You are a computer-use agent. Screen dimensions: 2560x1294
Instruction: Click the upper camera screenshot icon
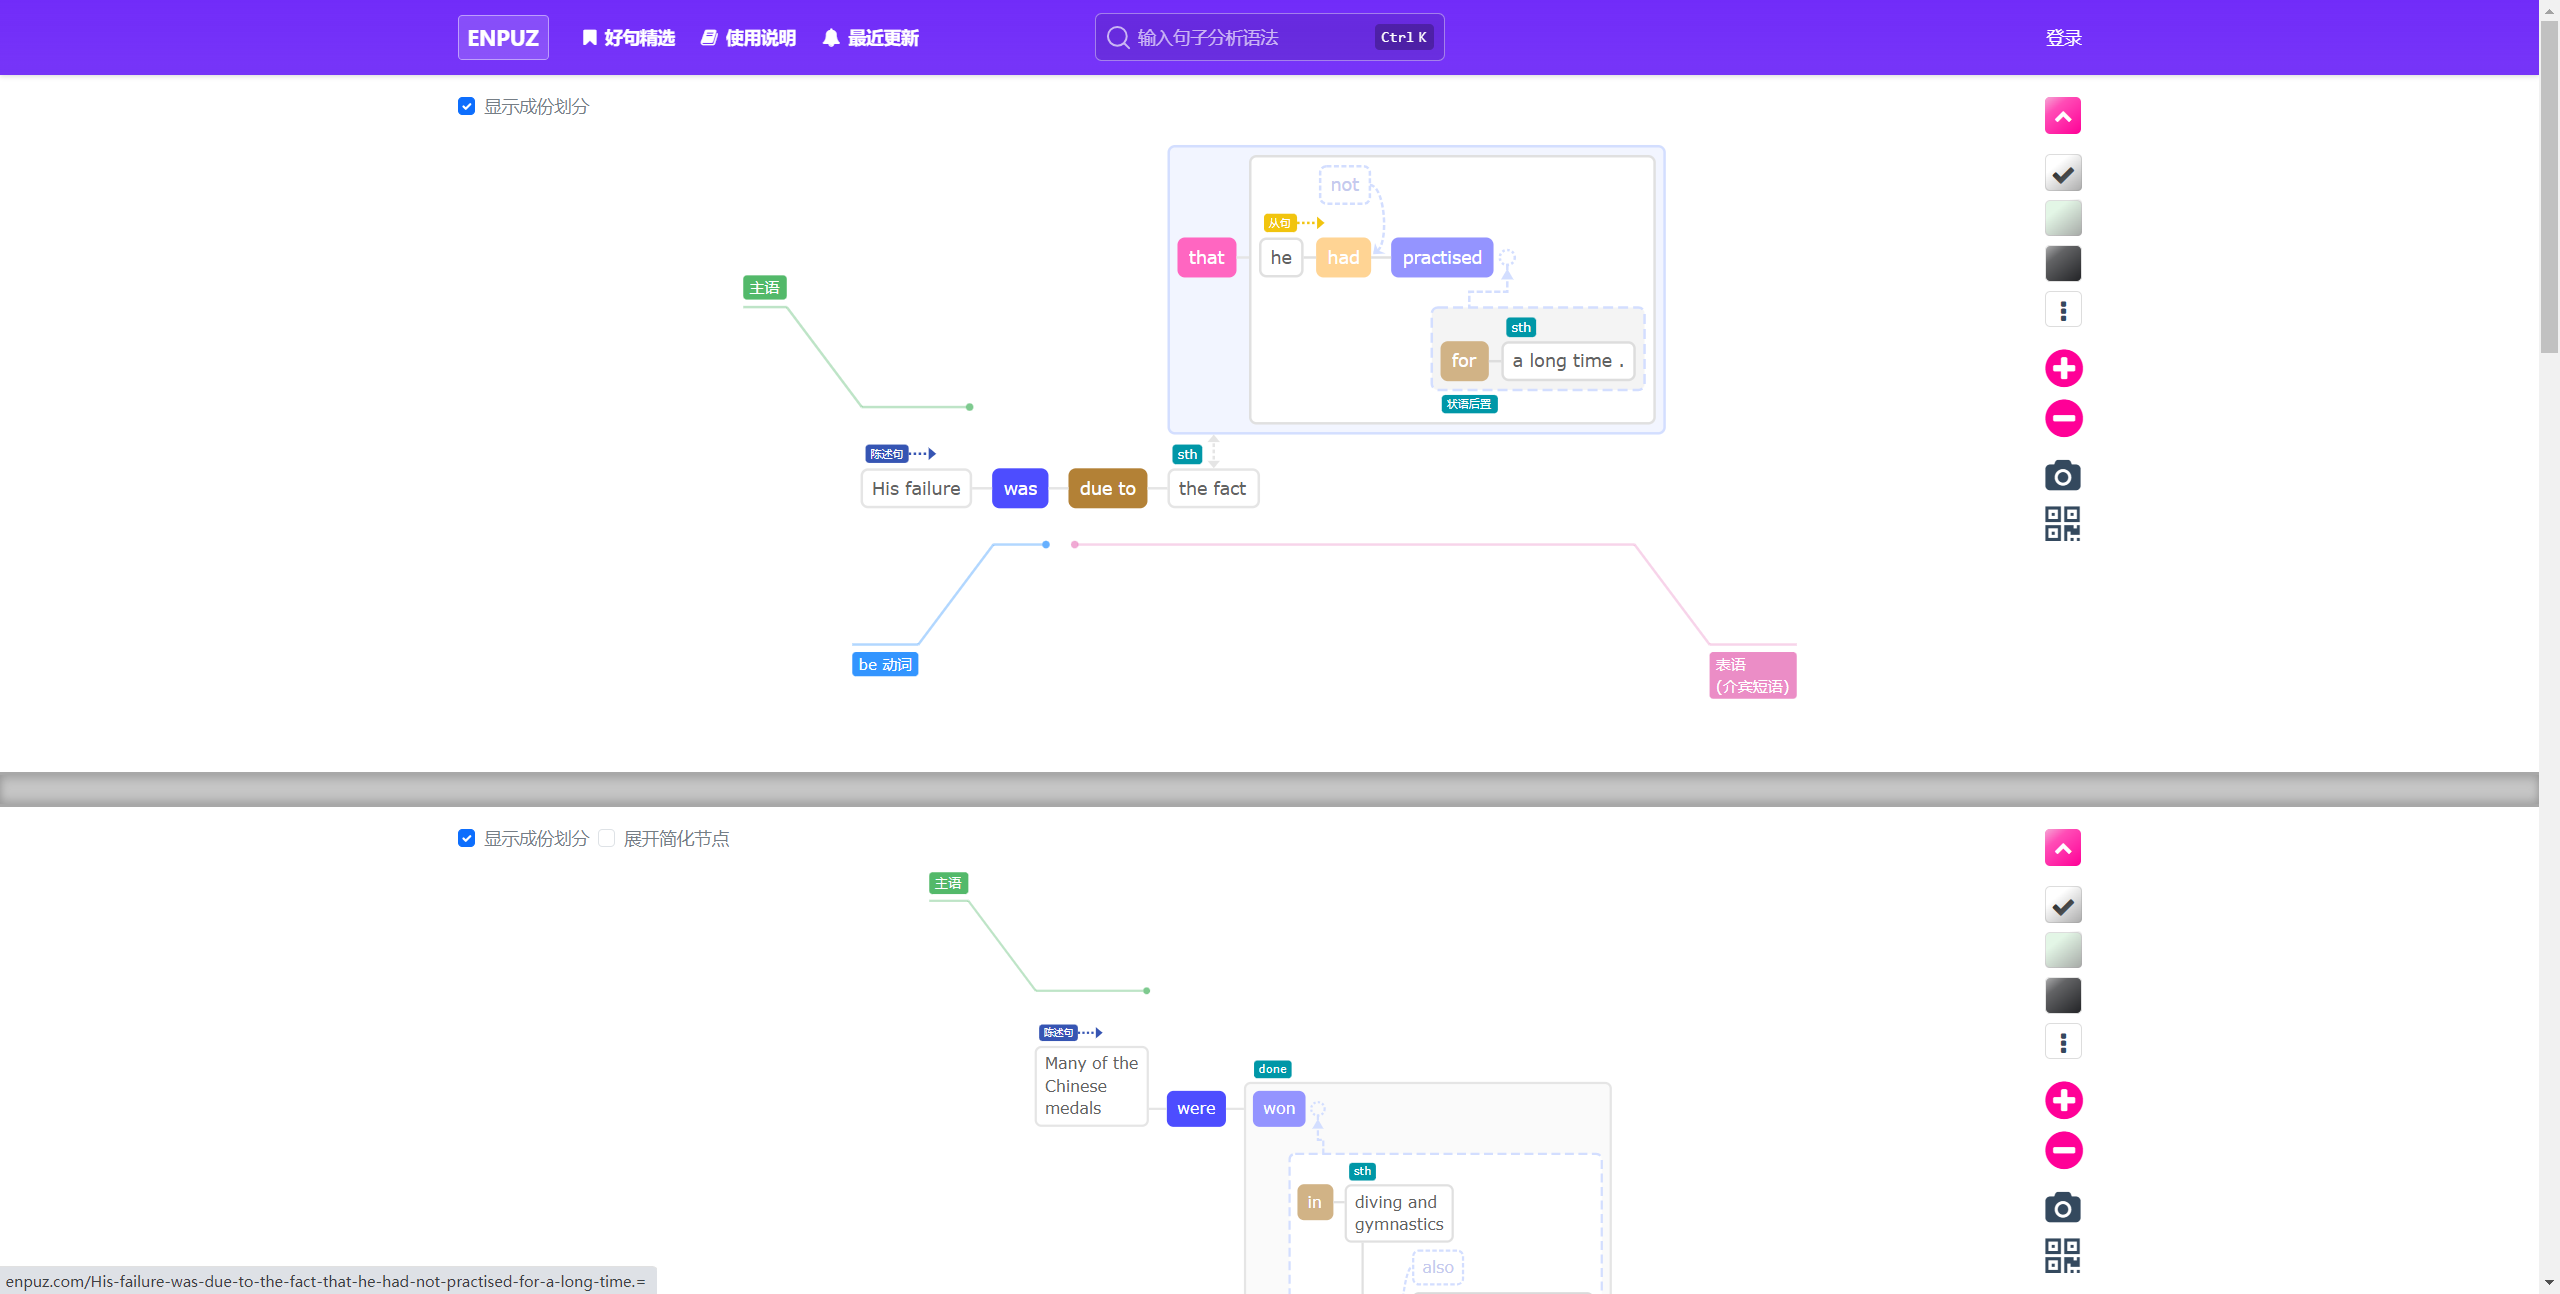(x=2062, y=476)
